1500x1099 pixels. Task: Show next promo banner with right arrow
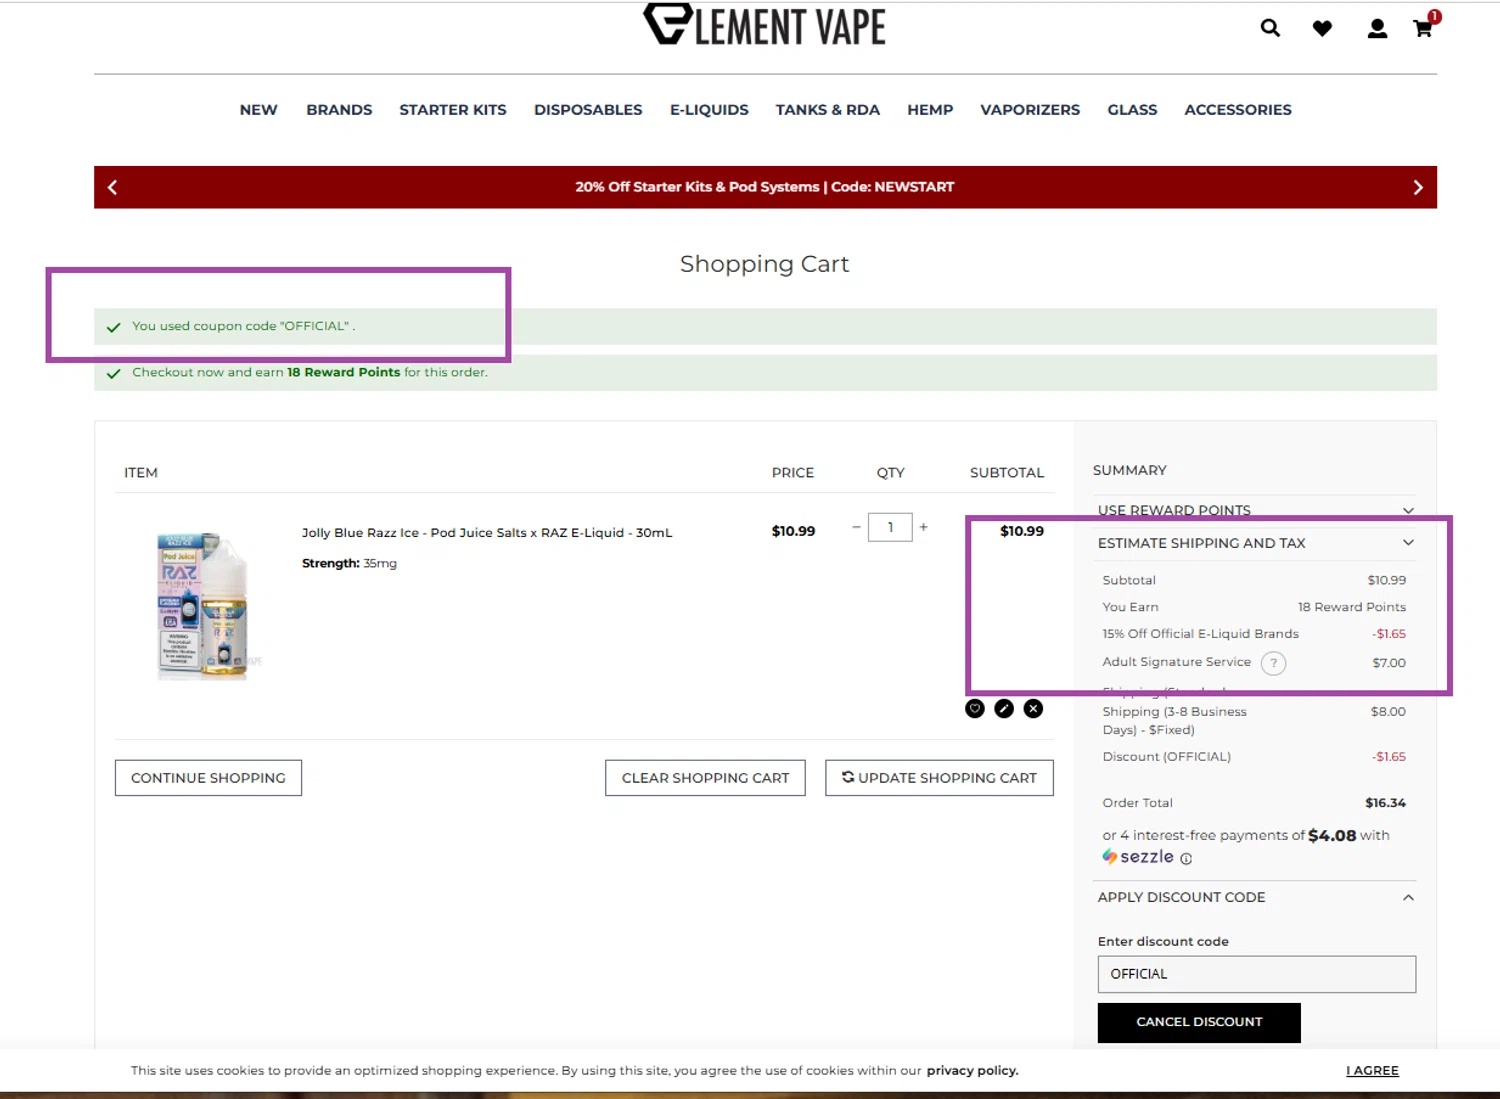[x=1418, y=187]
